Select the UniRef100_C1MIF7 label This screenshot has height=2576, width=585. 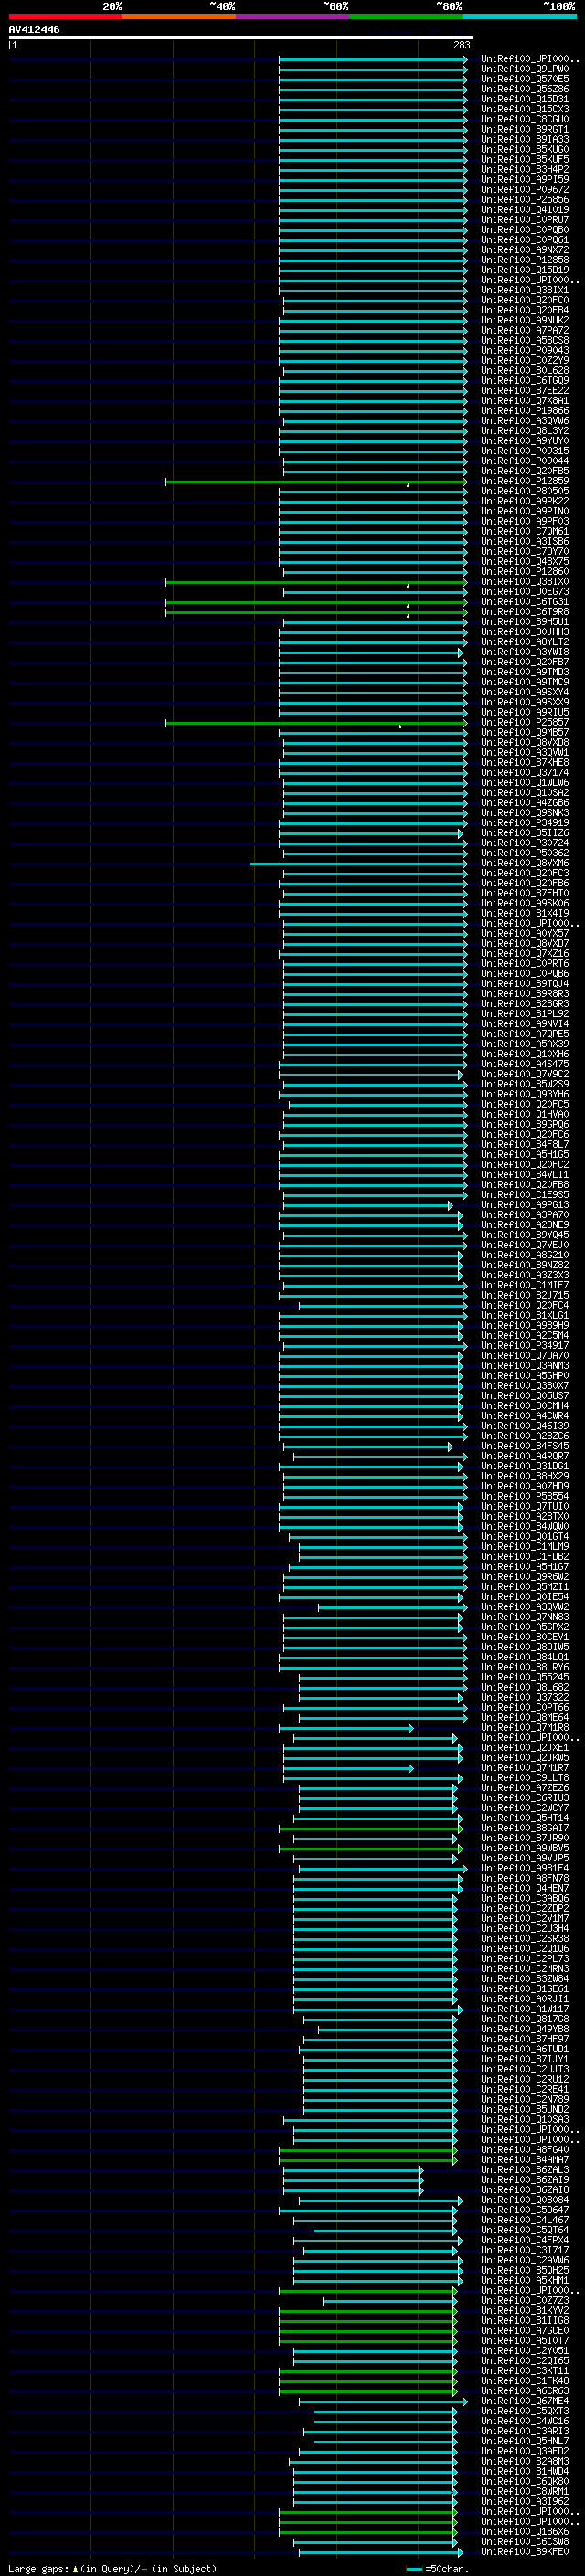click(x=525, y=1285)
